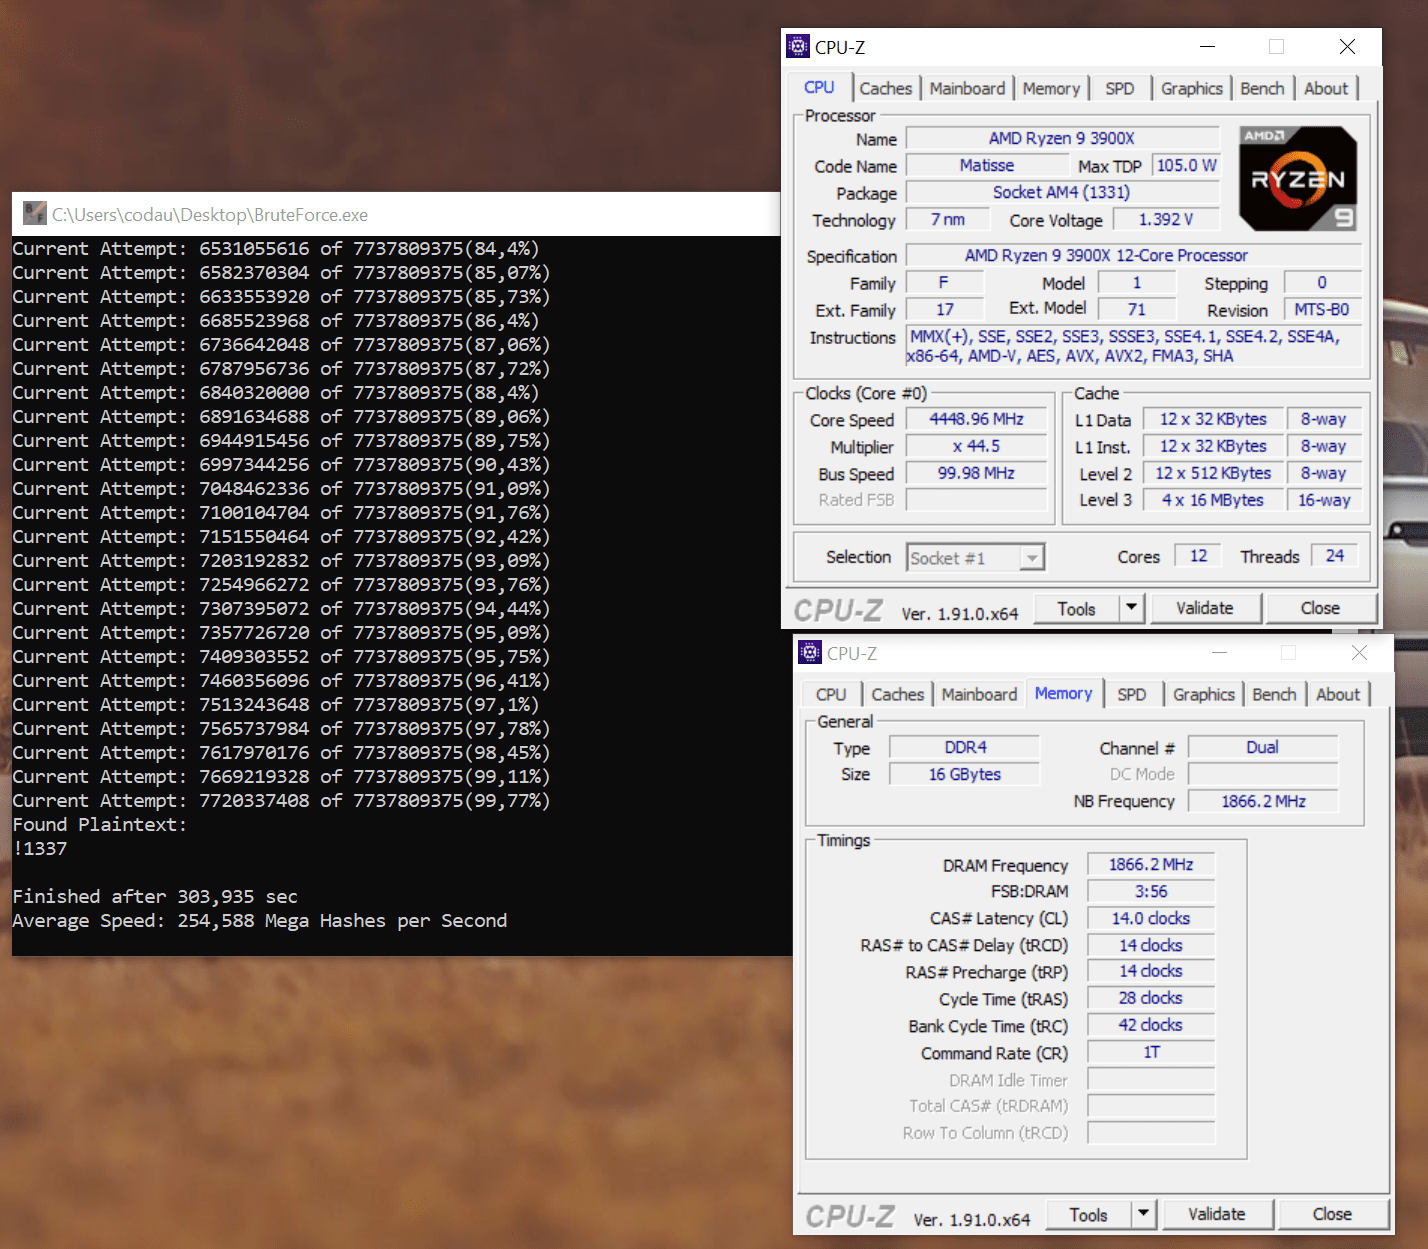Open Mainboard tab in lower CPU-Z window
Image resolution: width=1428 pixels, height=1249 pixels.
pyautogui.click(x=979, y=694)
